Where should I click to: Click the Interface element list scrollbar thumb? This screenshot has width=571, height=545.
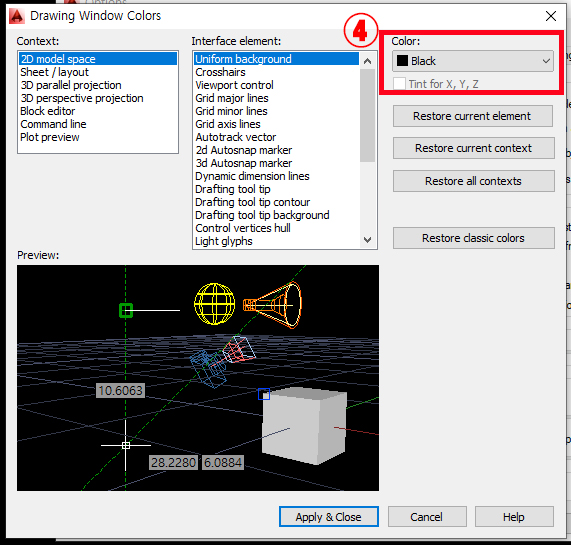[367, 115]
